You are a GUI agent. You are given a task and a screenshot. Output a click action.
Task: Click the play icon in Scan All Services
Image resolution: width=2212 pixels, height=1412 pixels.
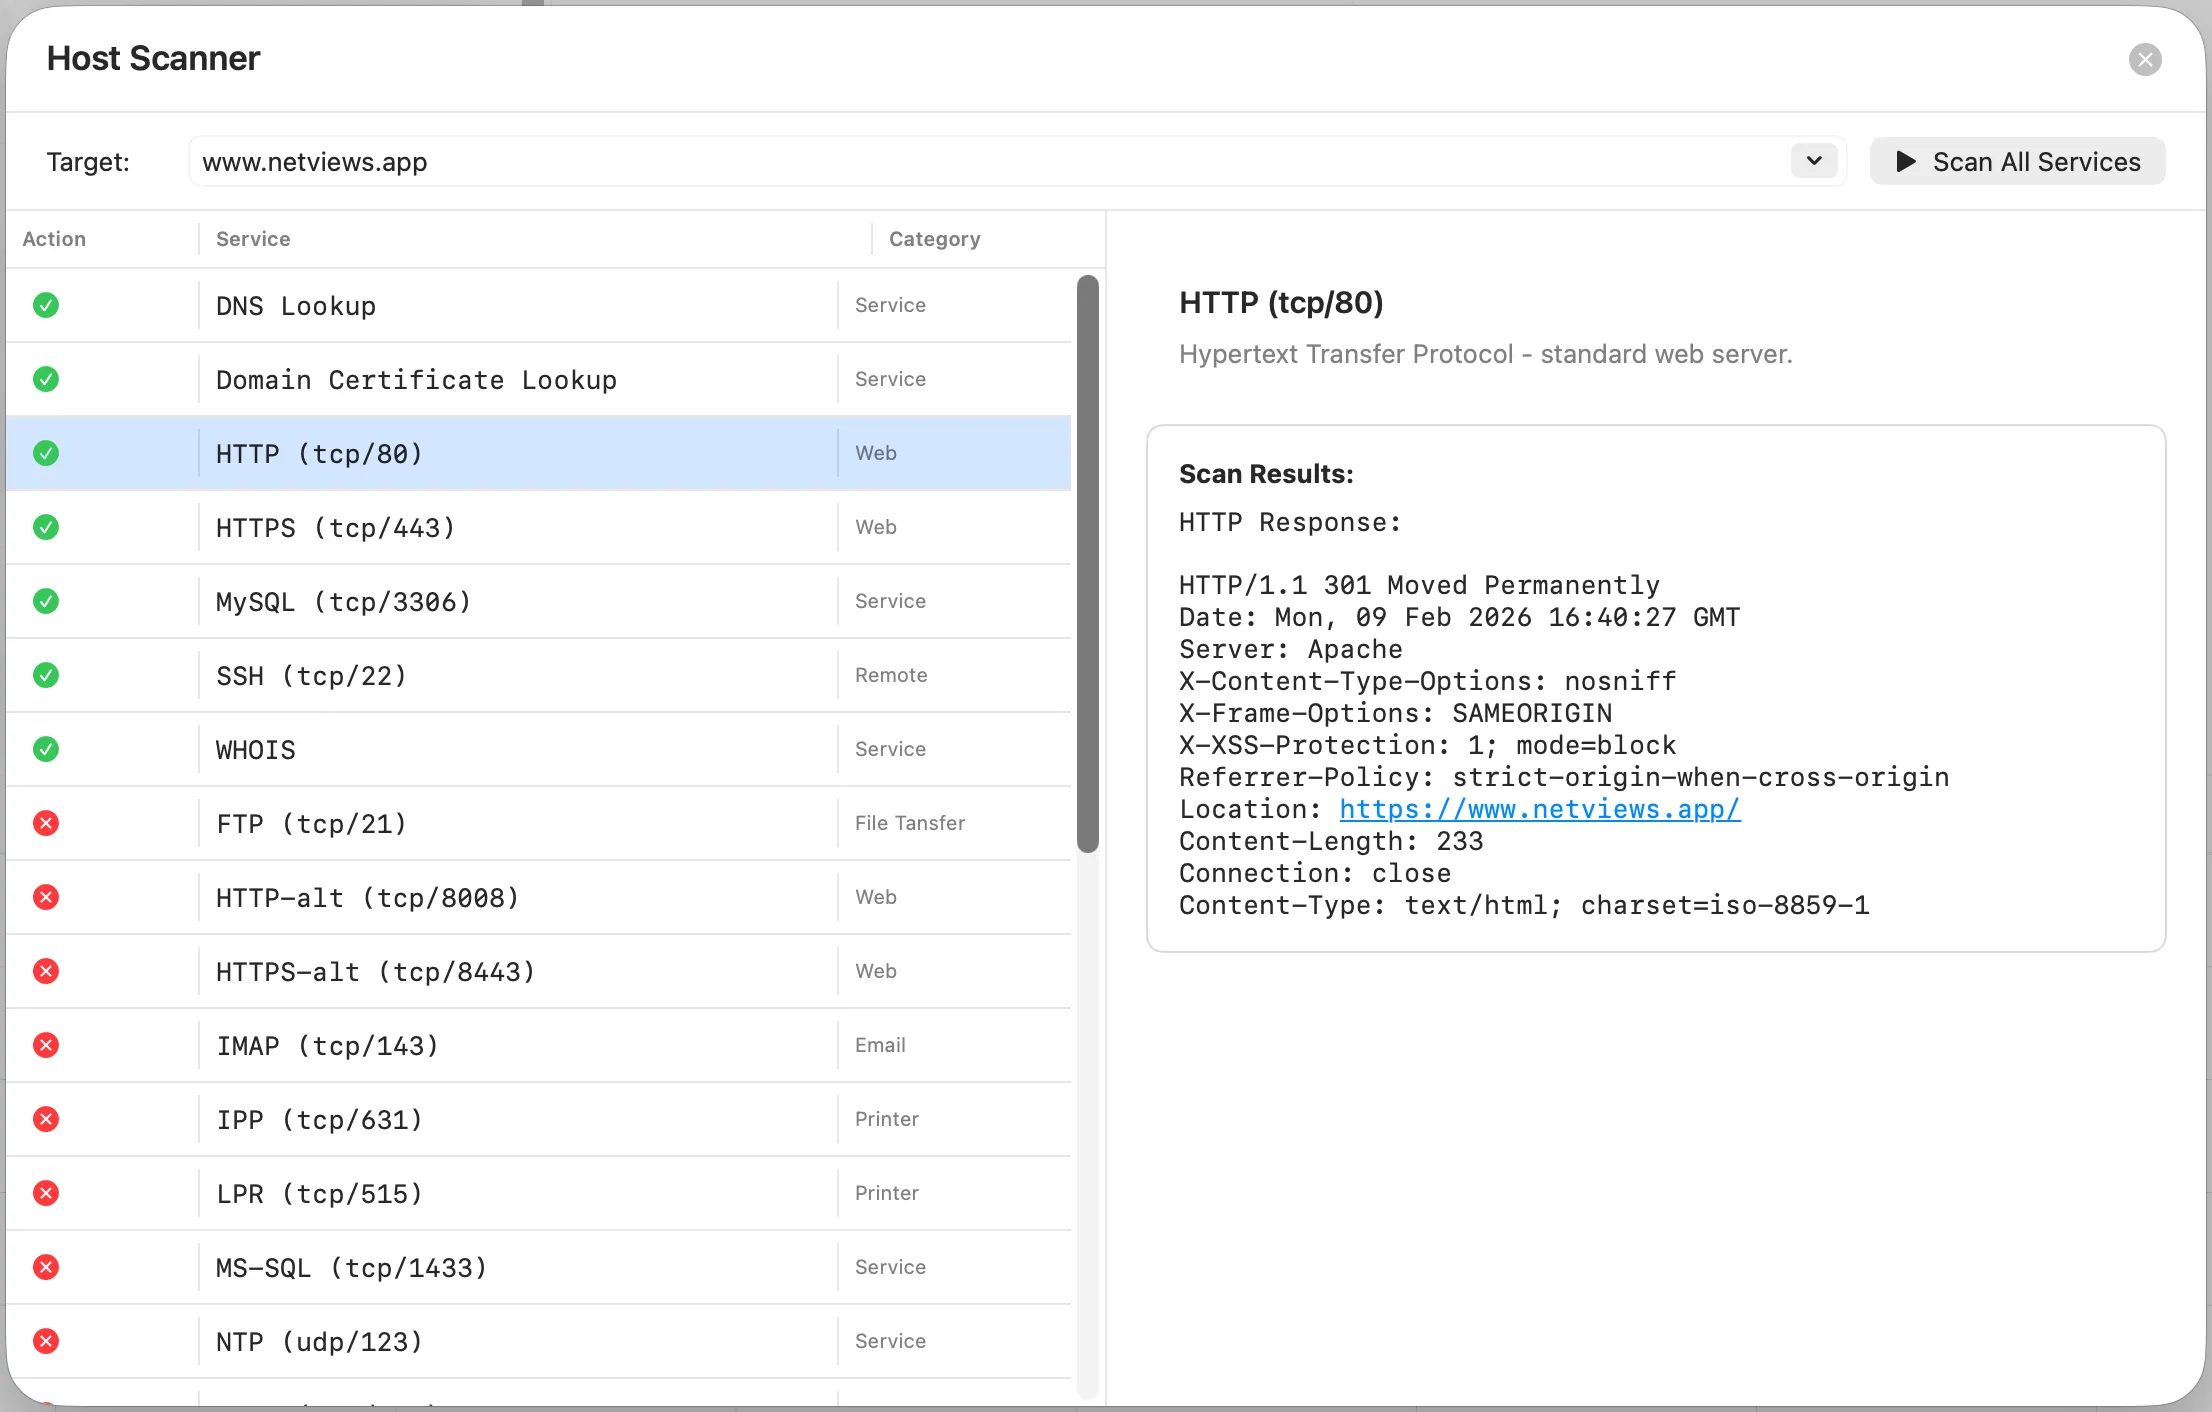[1908, 161]
